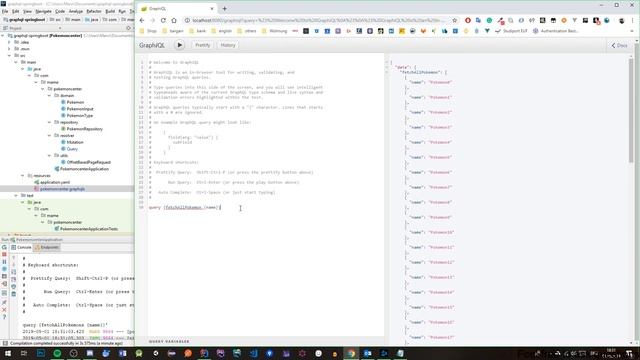Click the query fetchAllPokemons line in editor
The height and width of the screenshot is (360, 640).
184,207
